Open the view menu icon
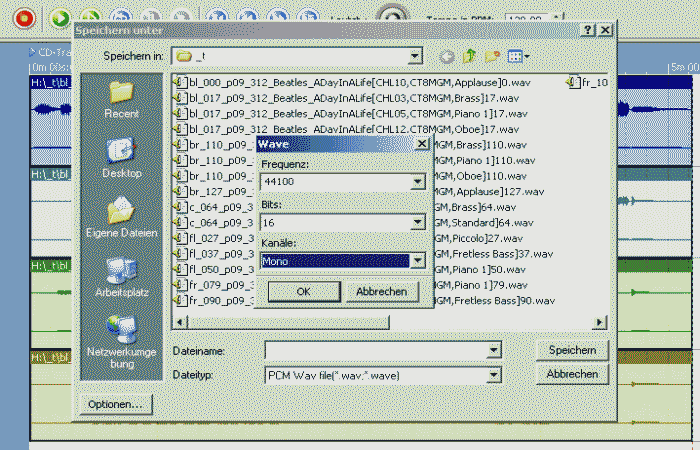 519,57
